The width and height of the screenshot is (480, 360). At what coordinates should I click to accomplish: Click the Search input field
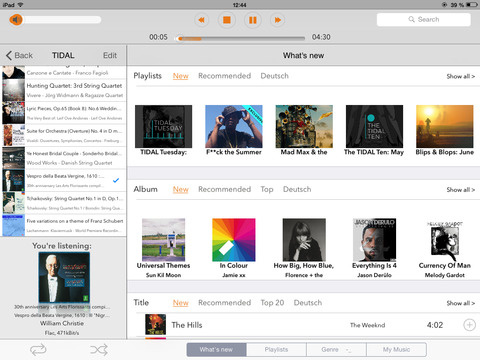pyautogui.click(x=424, y=20)
